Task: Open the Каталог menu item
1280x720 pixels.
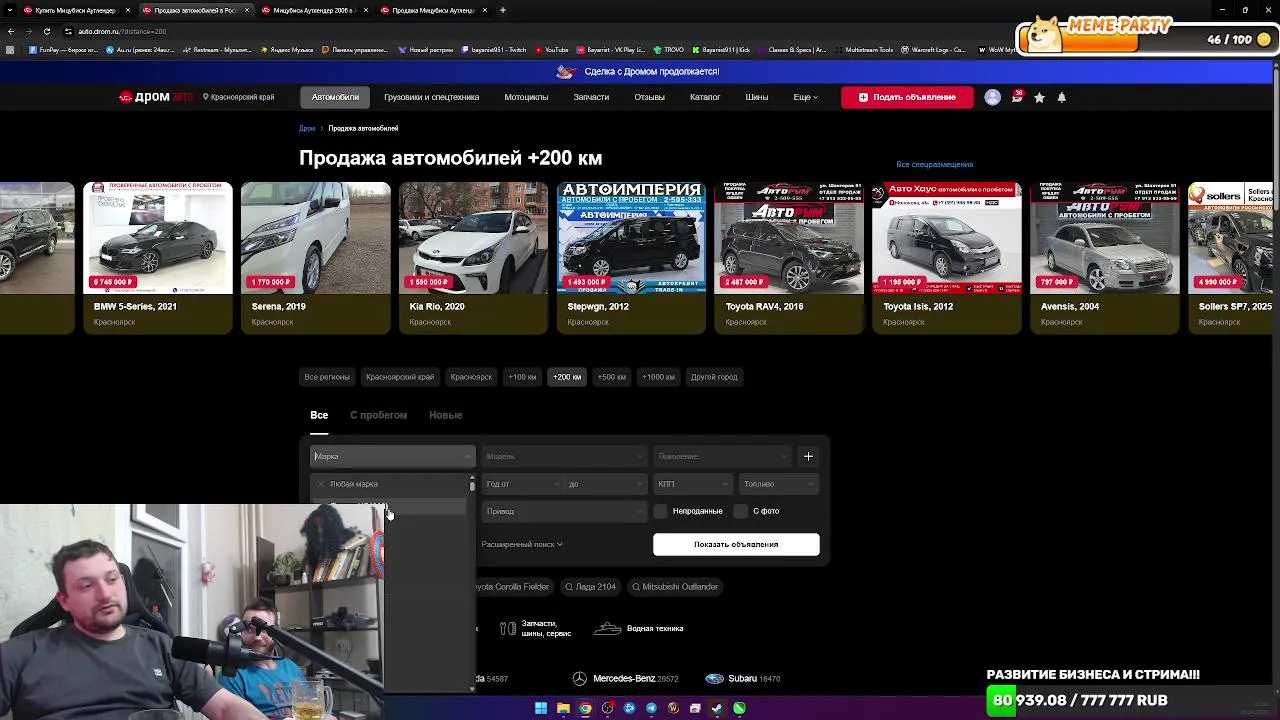Action: pos(705,97)
